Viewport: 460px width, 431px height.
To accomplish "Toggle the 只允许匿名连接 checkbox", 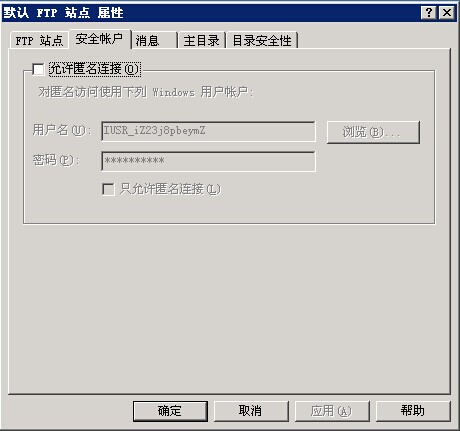I will (108, 189).
